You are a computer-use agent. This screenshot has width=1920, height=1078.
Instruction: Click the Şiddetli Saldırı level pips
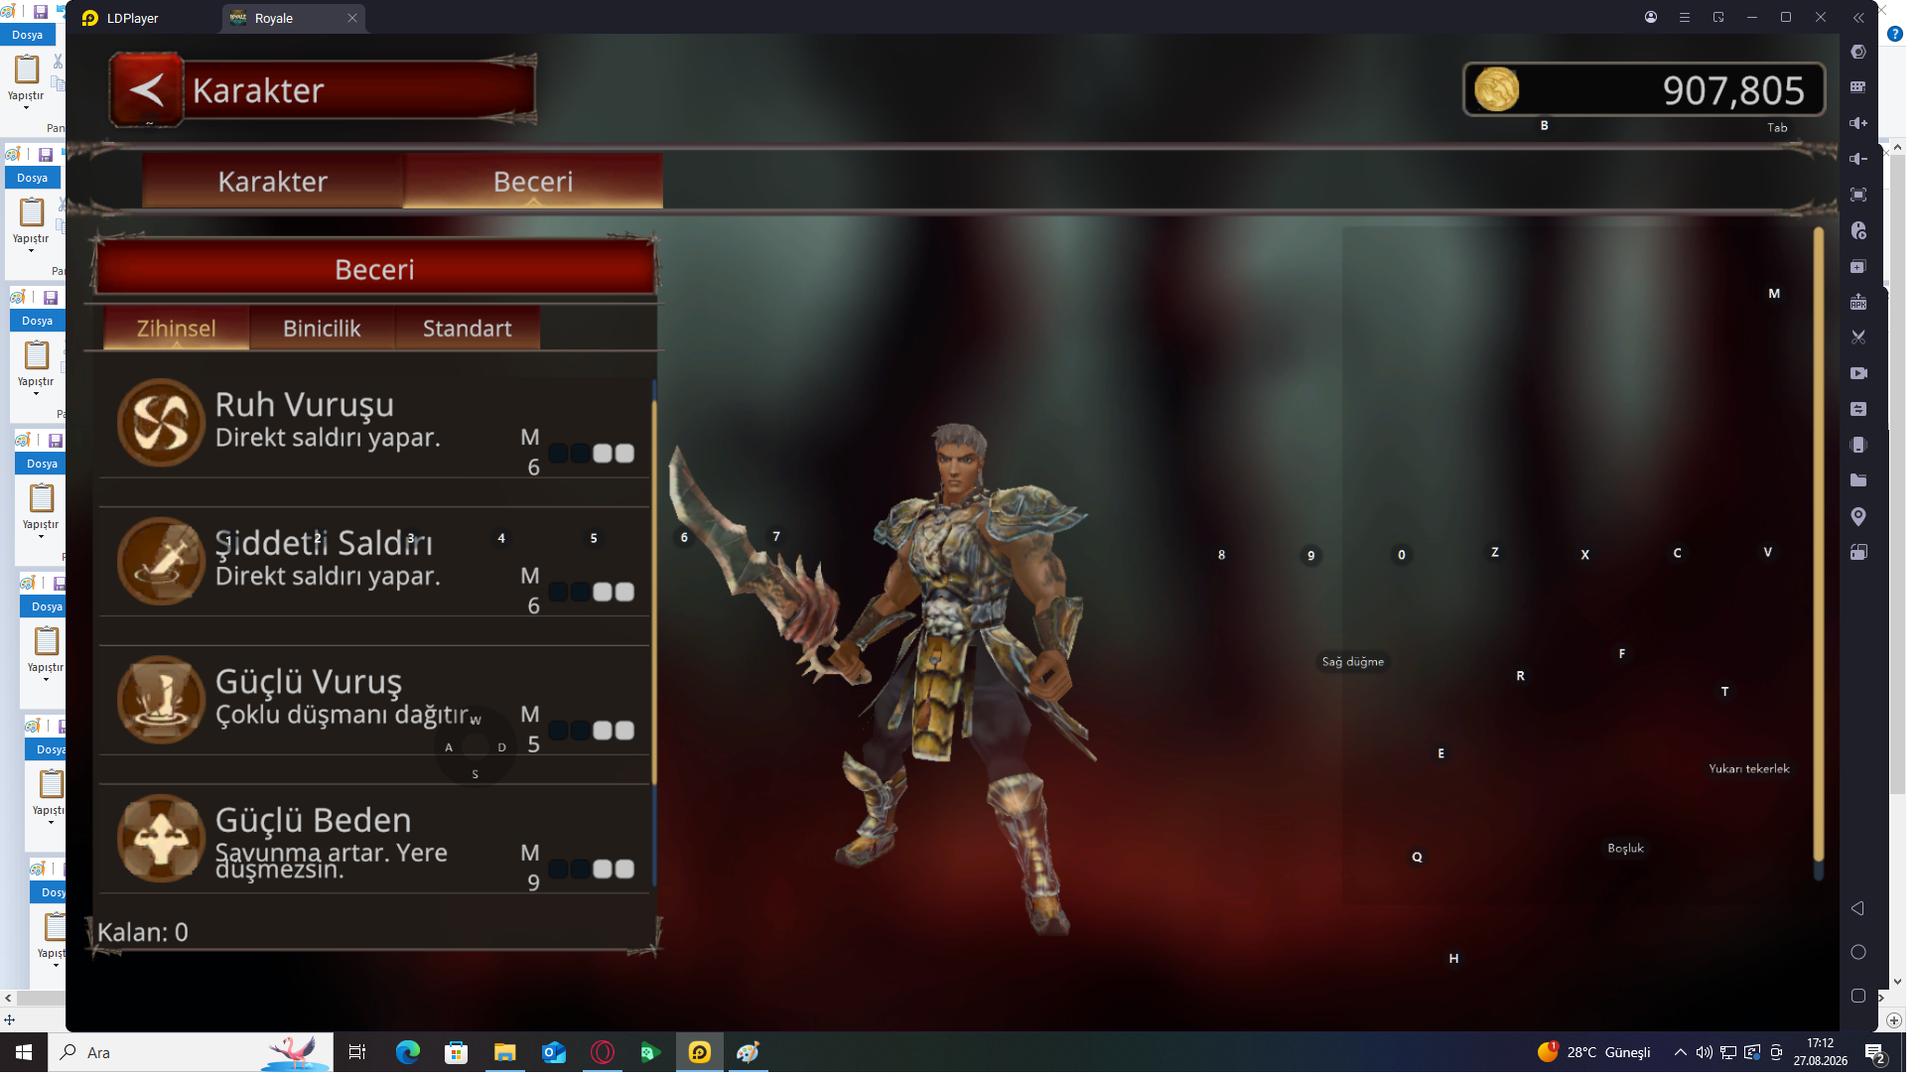point(591,592)
